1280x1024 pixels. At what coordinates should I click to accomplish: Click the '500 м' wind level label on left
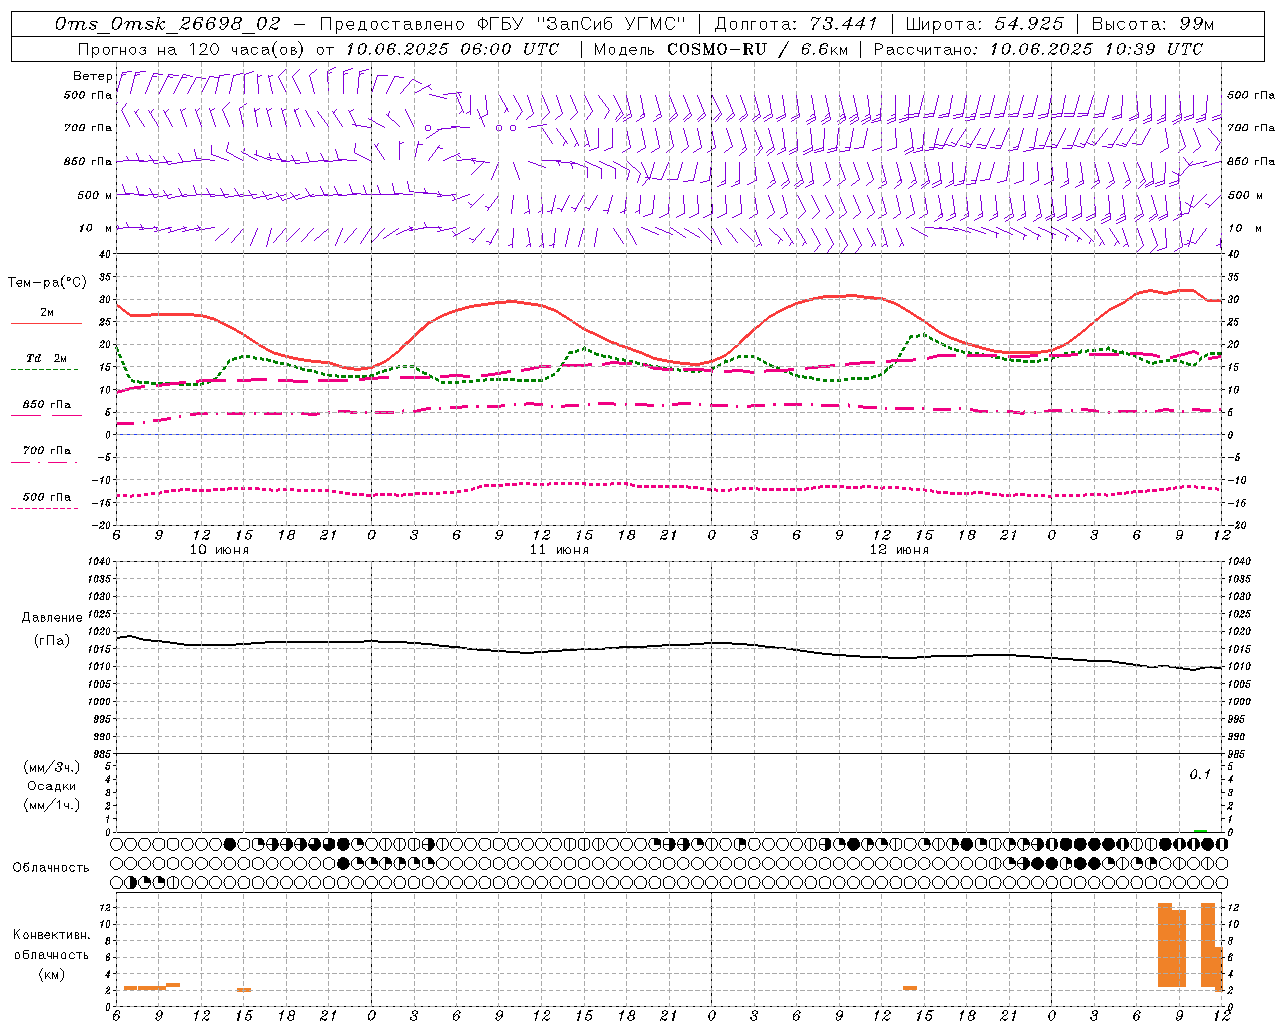tap(96, 195)
